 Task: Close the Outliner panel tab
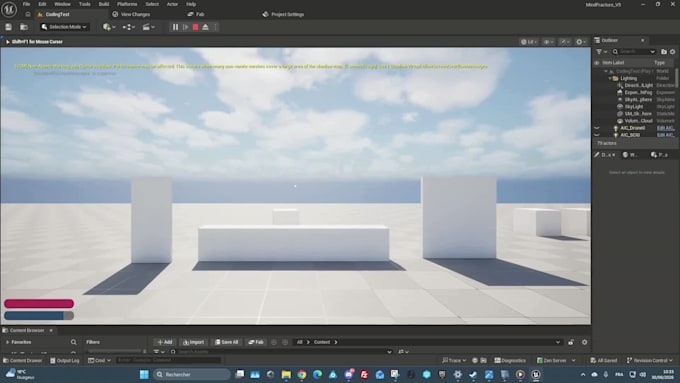[643, 40]
